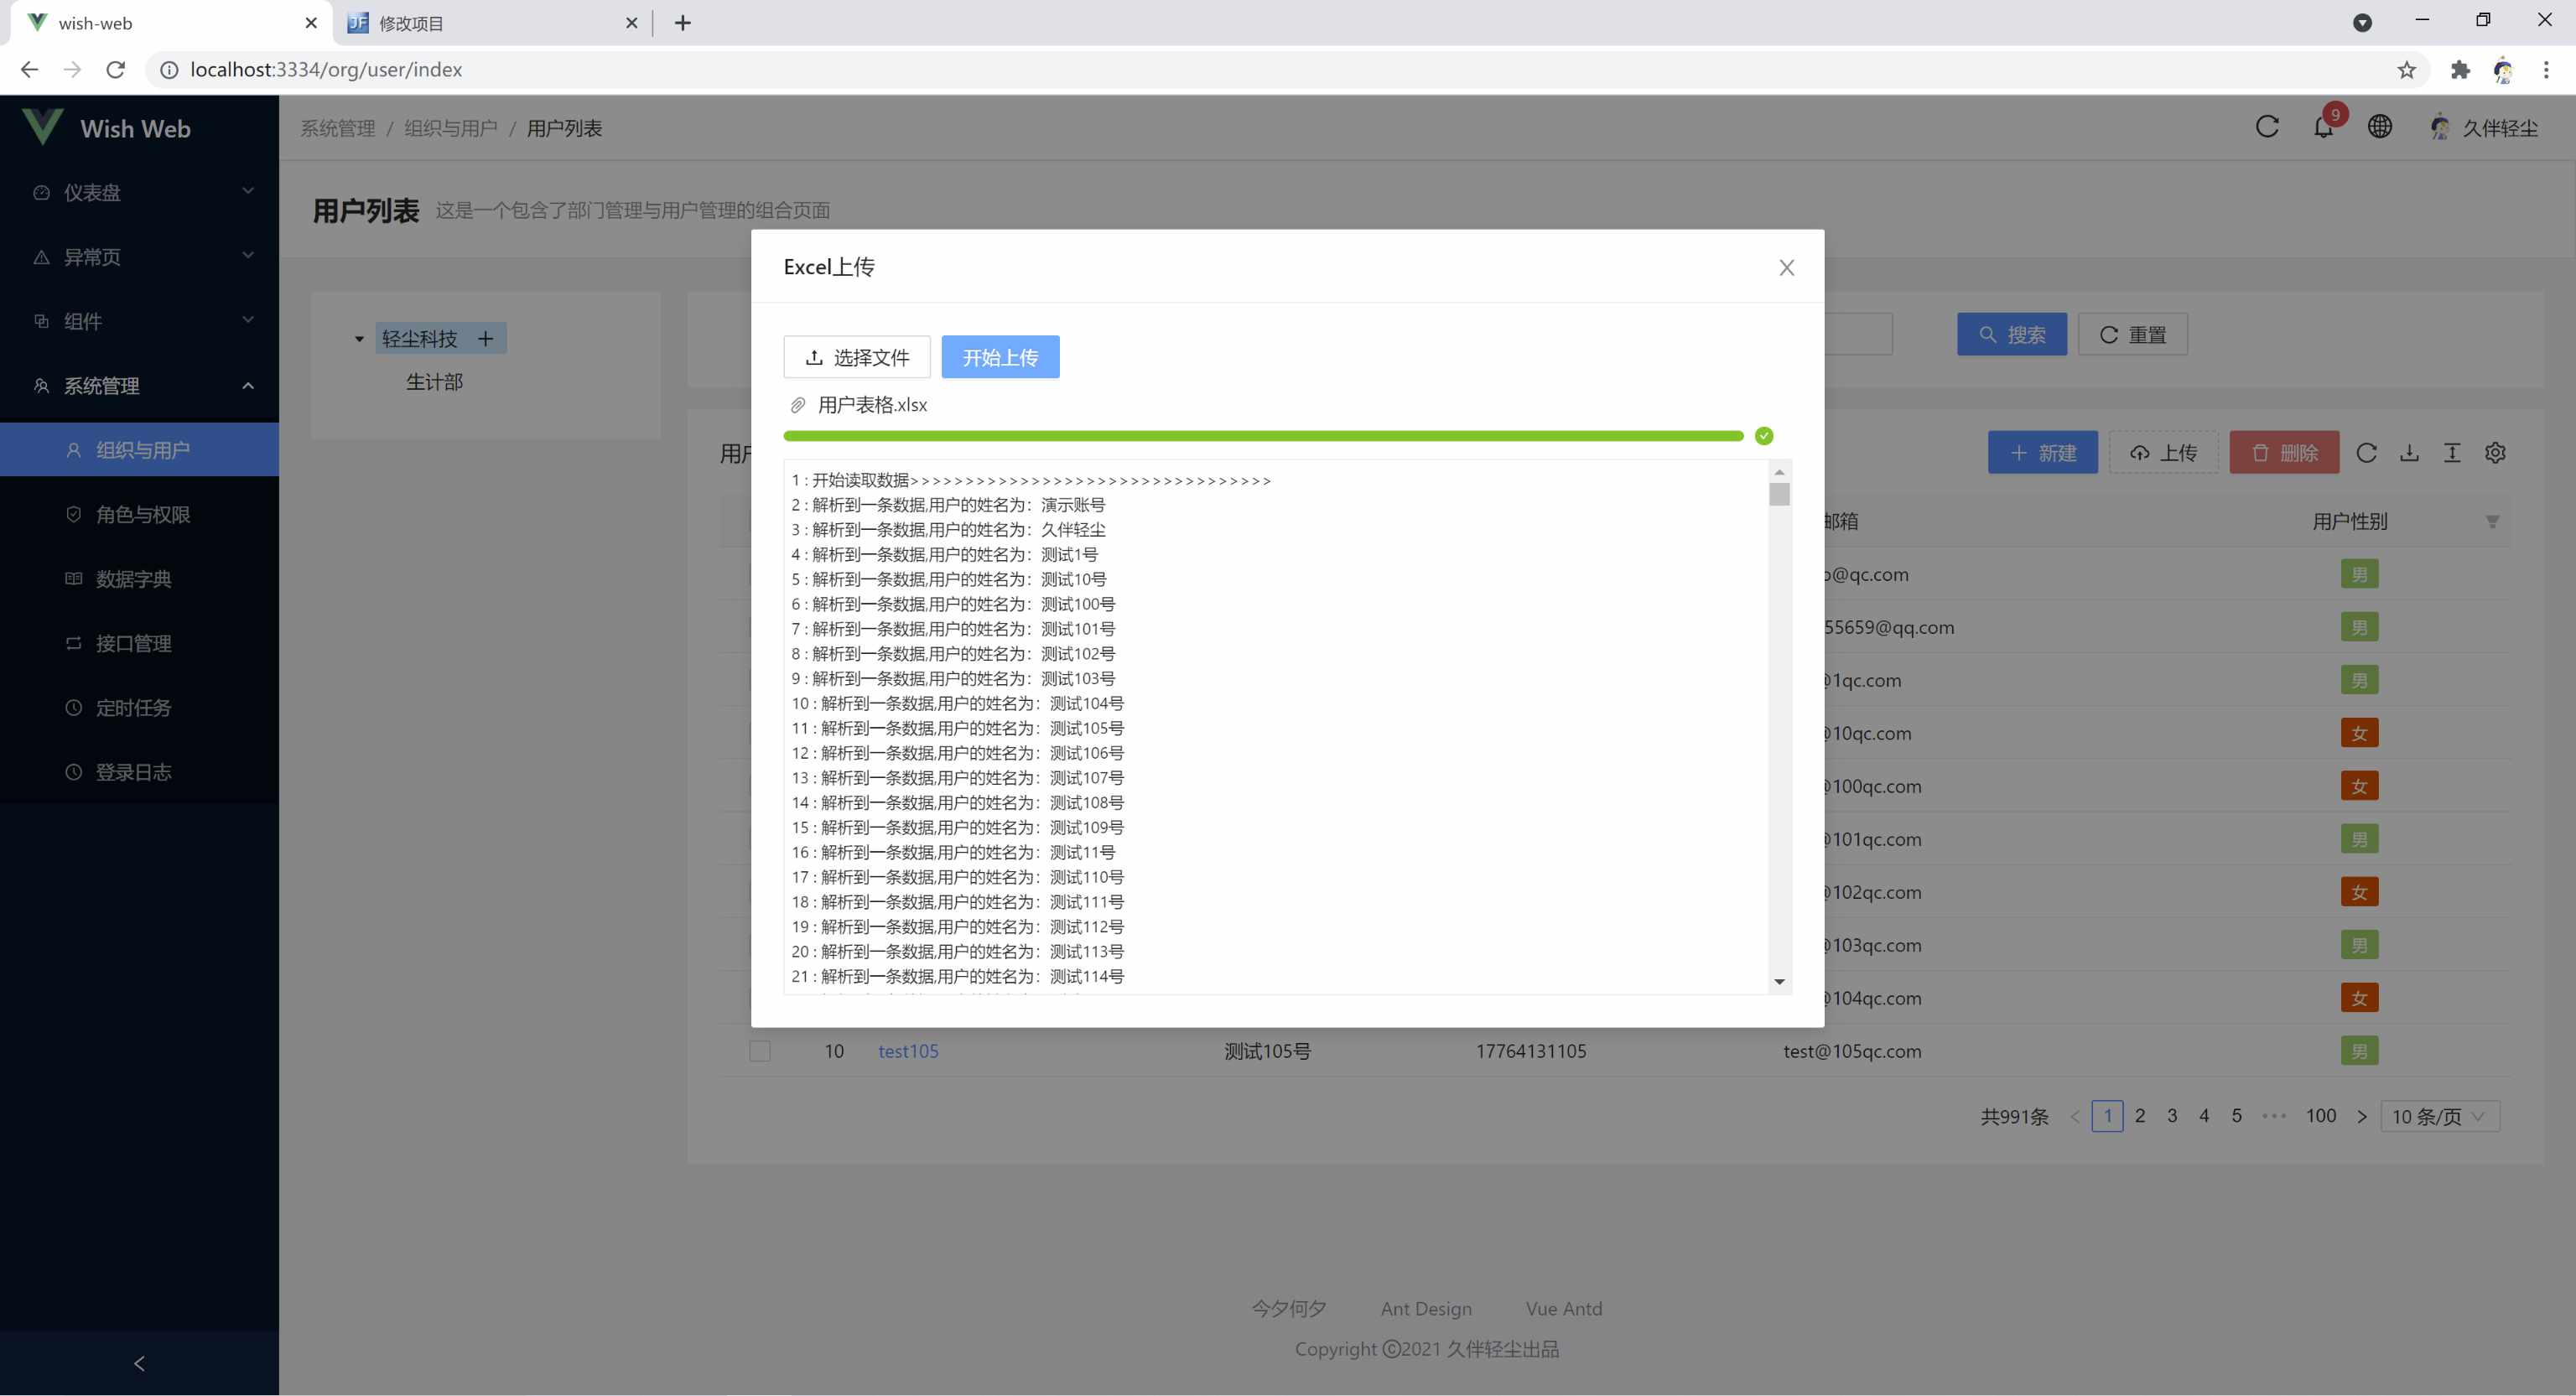Collapse the sidebar with bottom arrow
Image resolution: width=2576 pixels, height=1396 pixels.
tap(139, 1363)
